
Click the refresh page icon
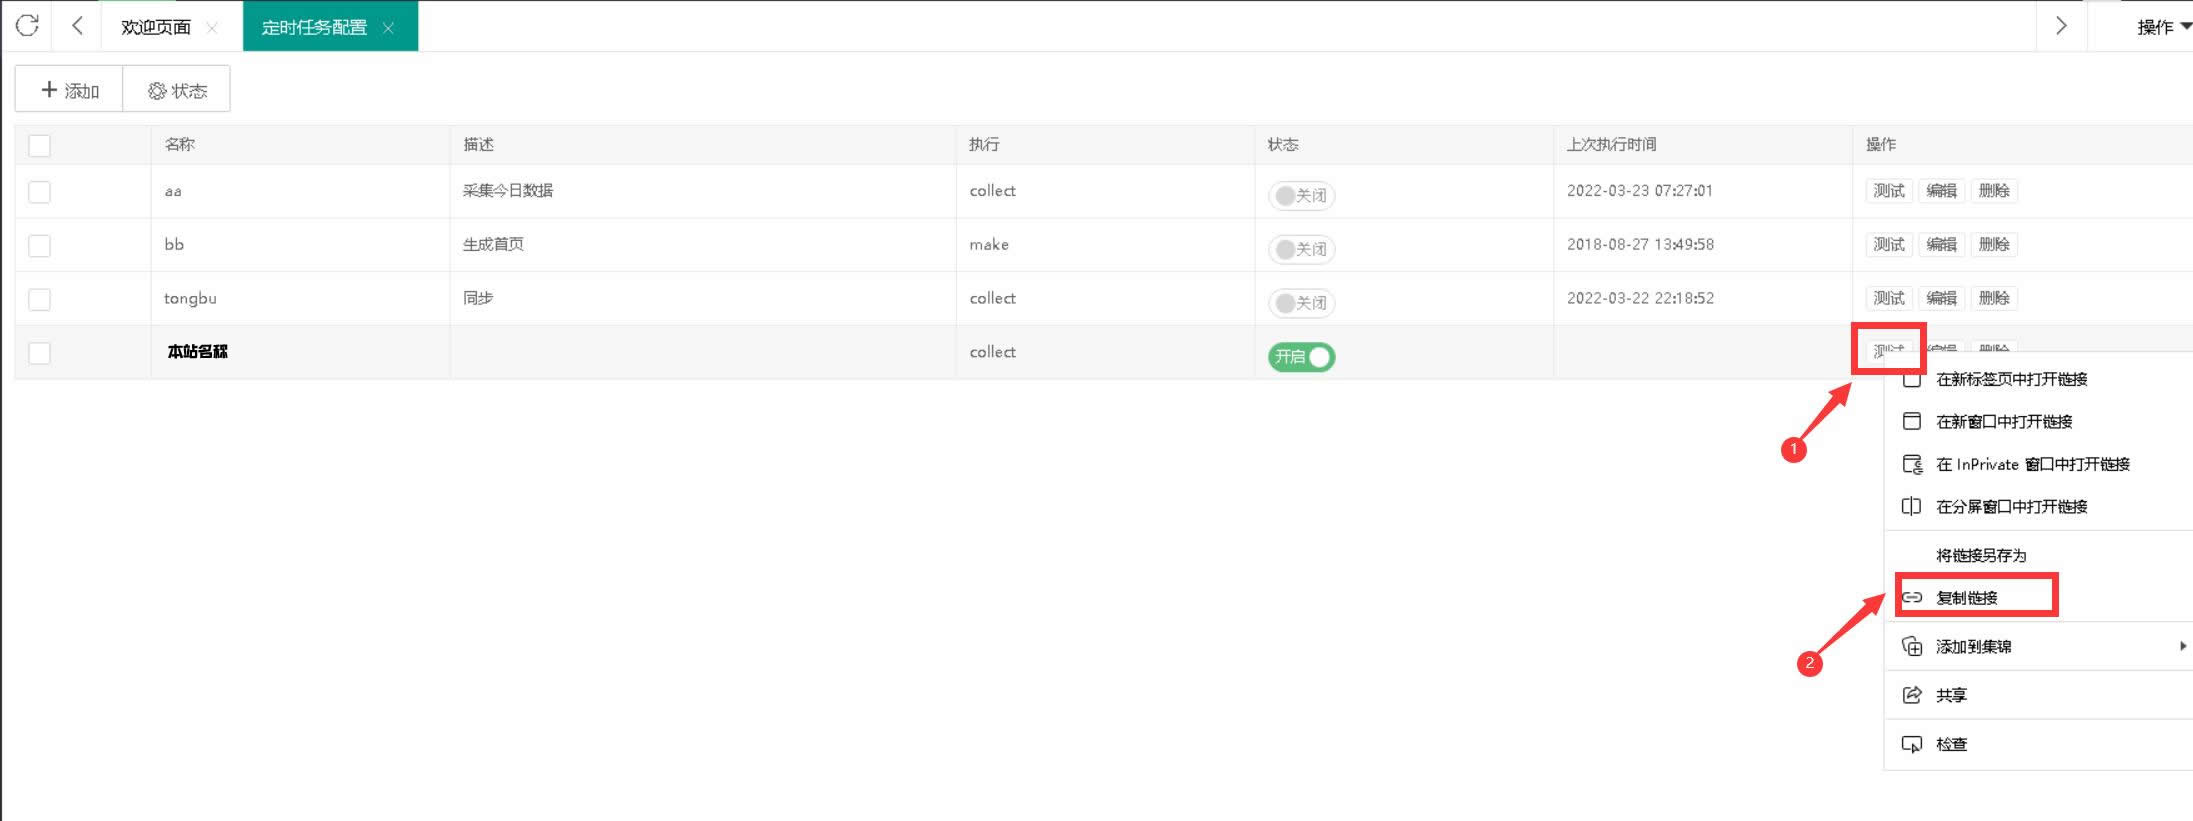click(x=27, y=26)
